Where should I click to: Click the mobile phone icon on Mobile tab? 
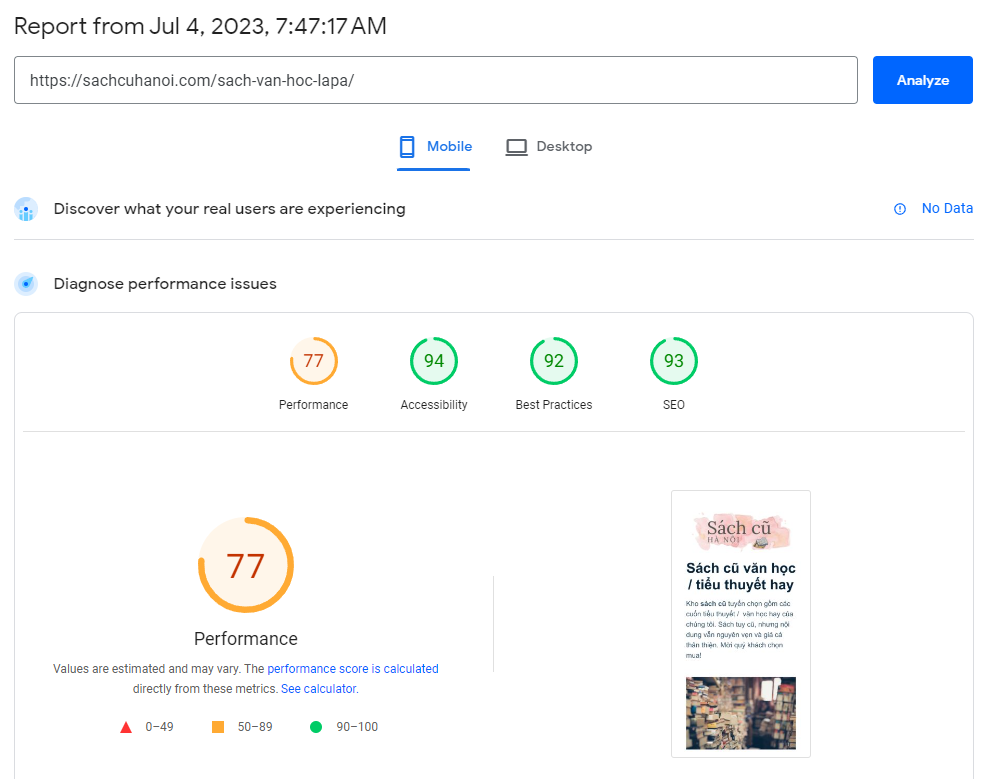(x=406, y=146)
